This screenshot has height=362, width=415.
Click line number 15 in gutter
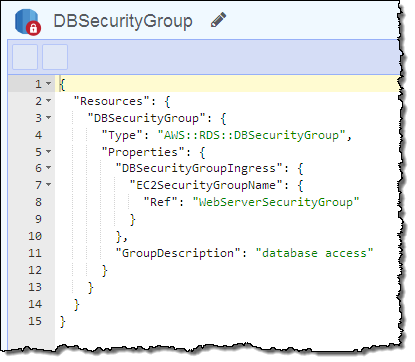coord(35,321)
